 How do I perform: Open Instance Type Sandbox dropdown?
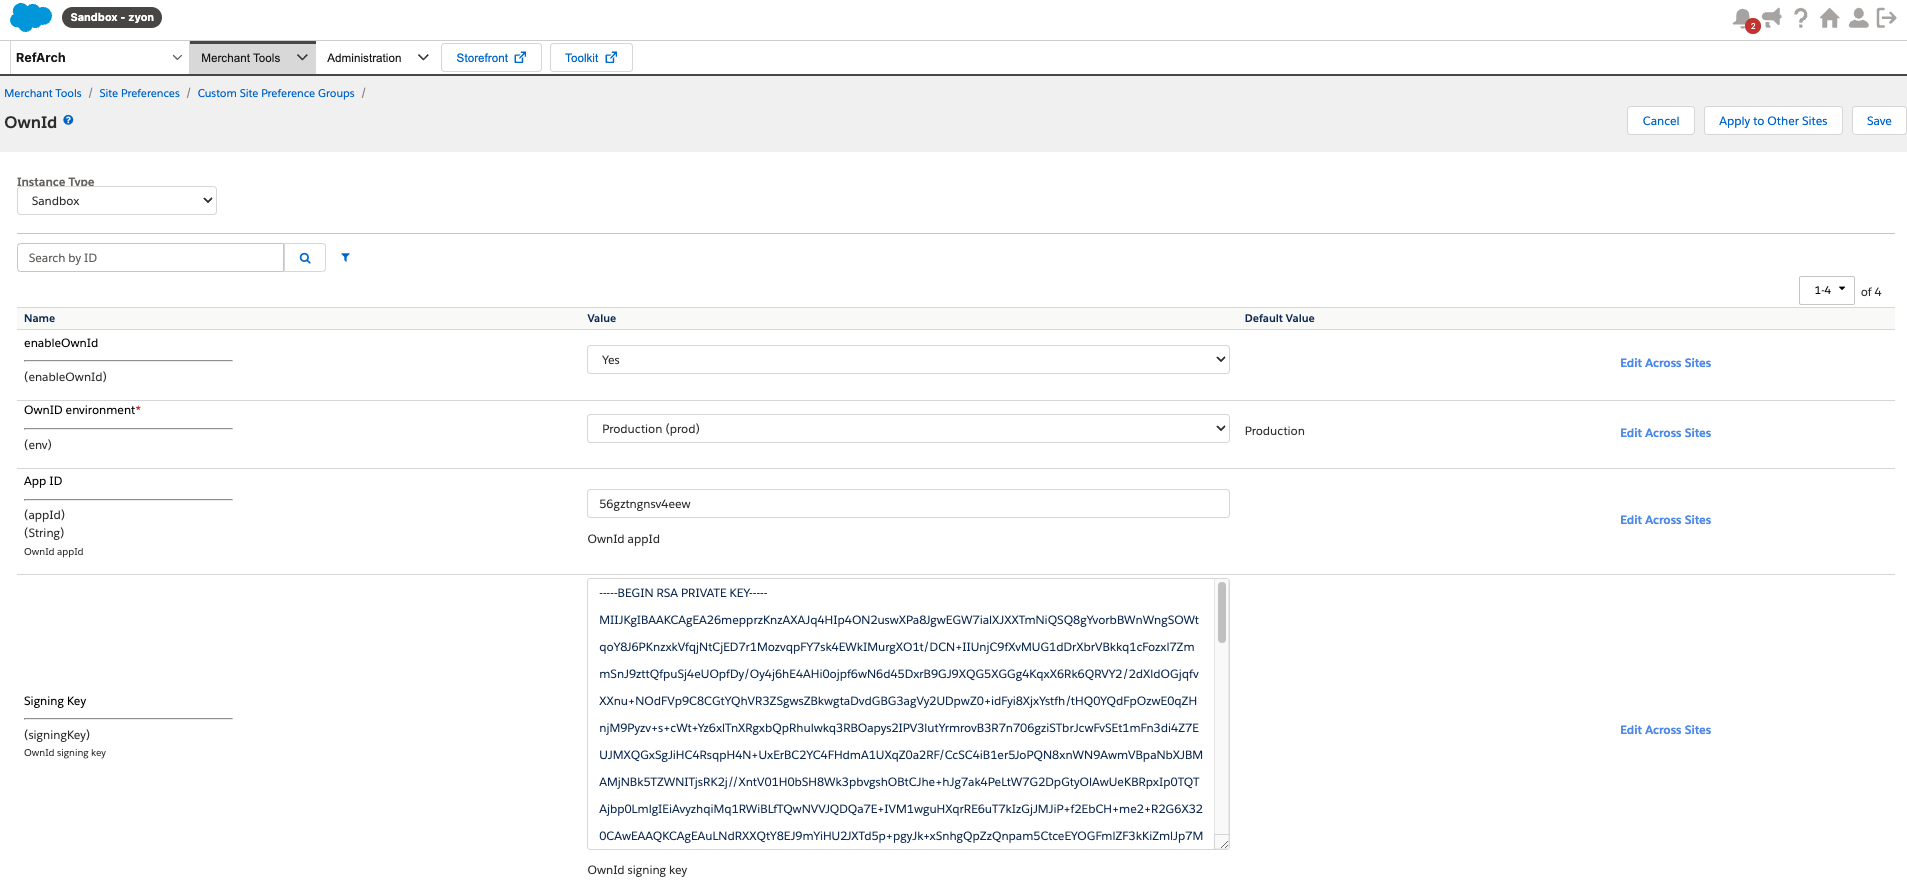(117, 201)
